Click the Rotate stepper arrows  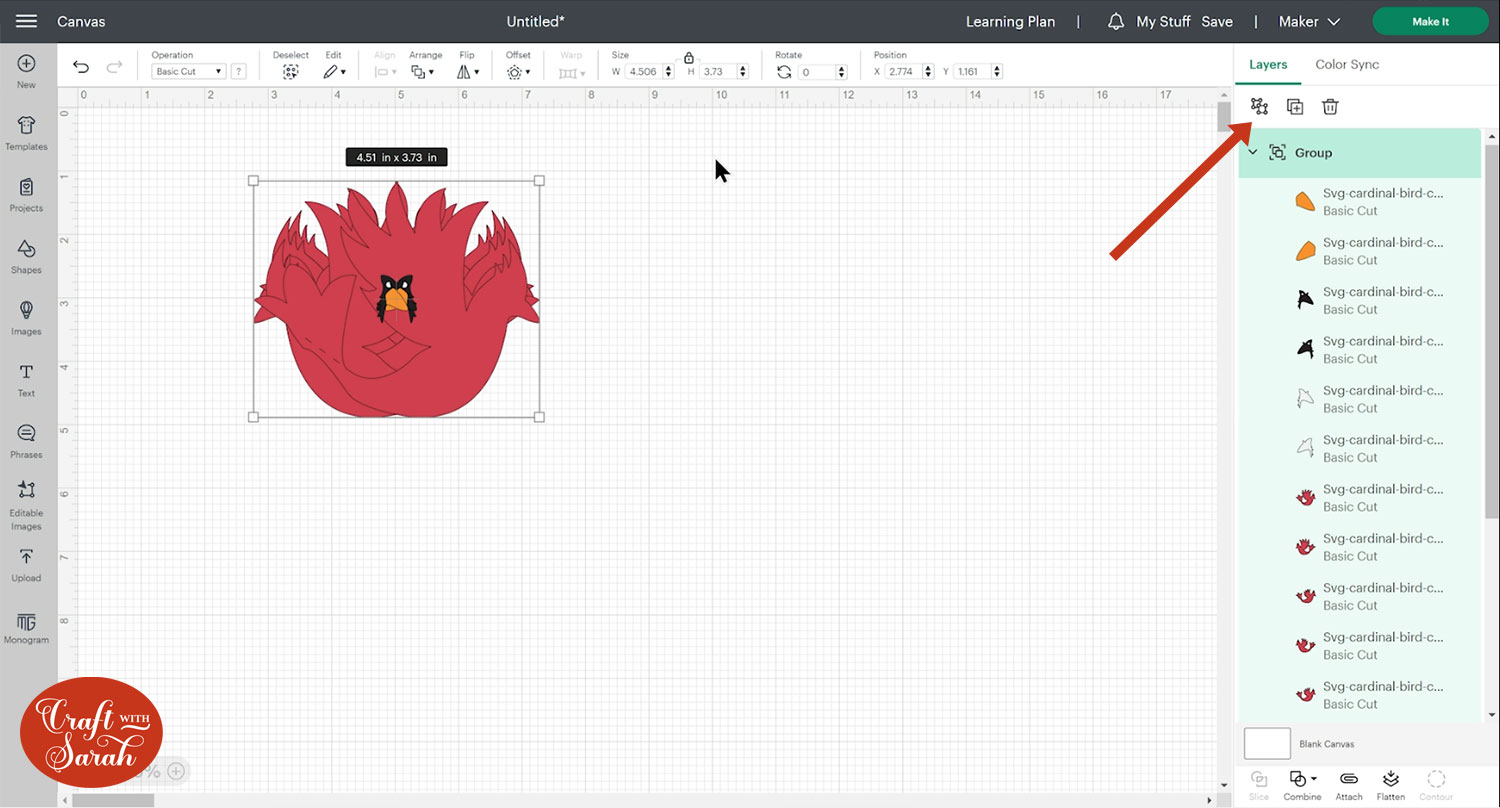(842, 72)
